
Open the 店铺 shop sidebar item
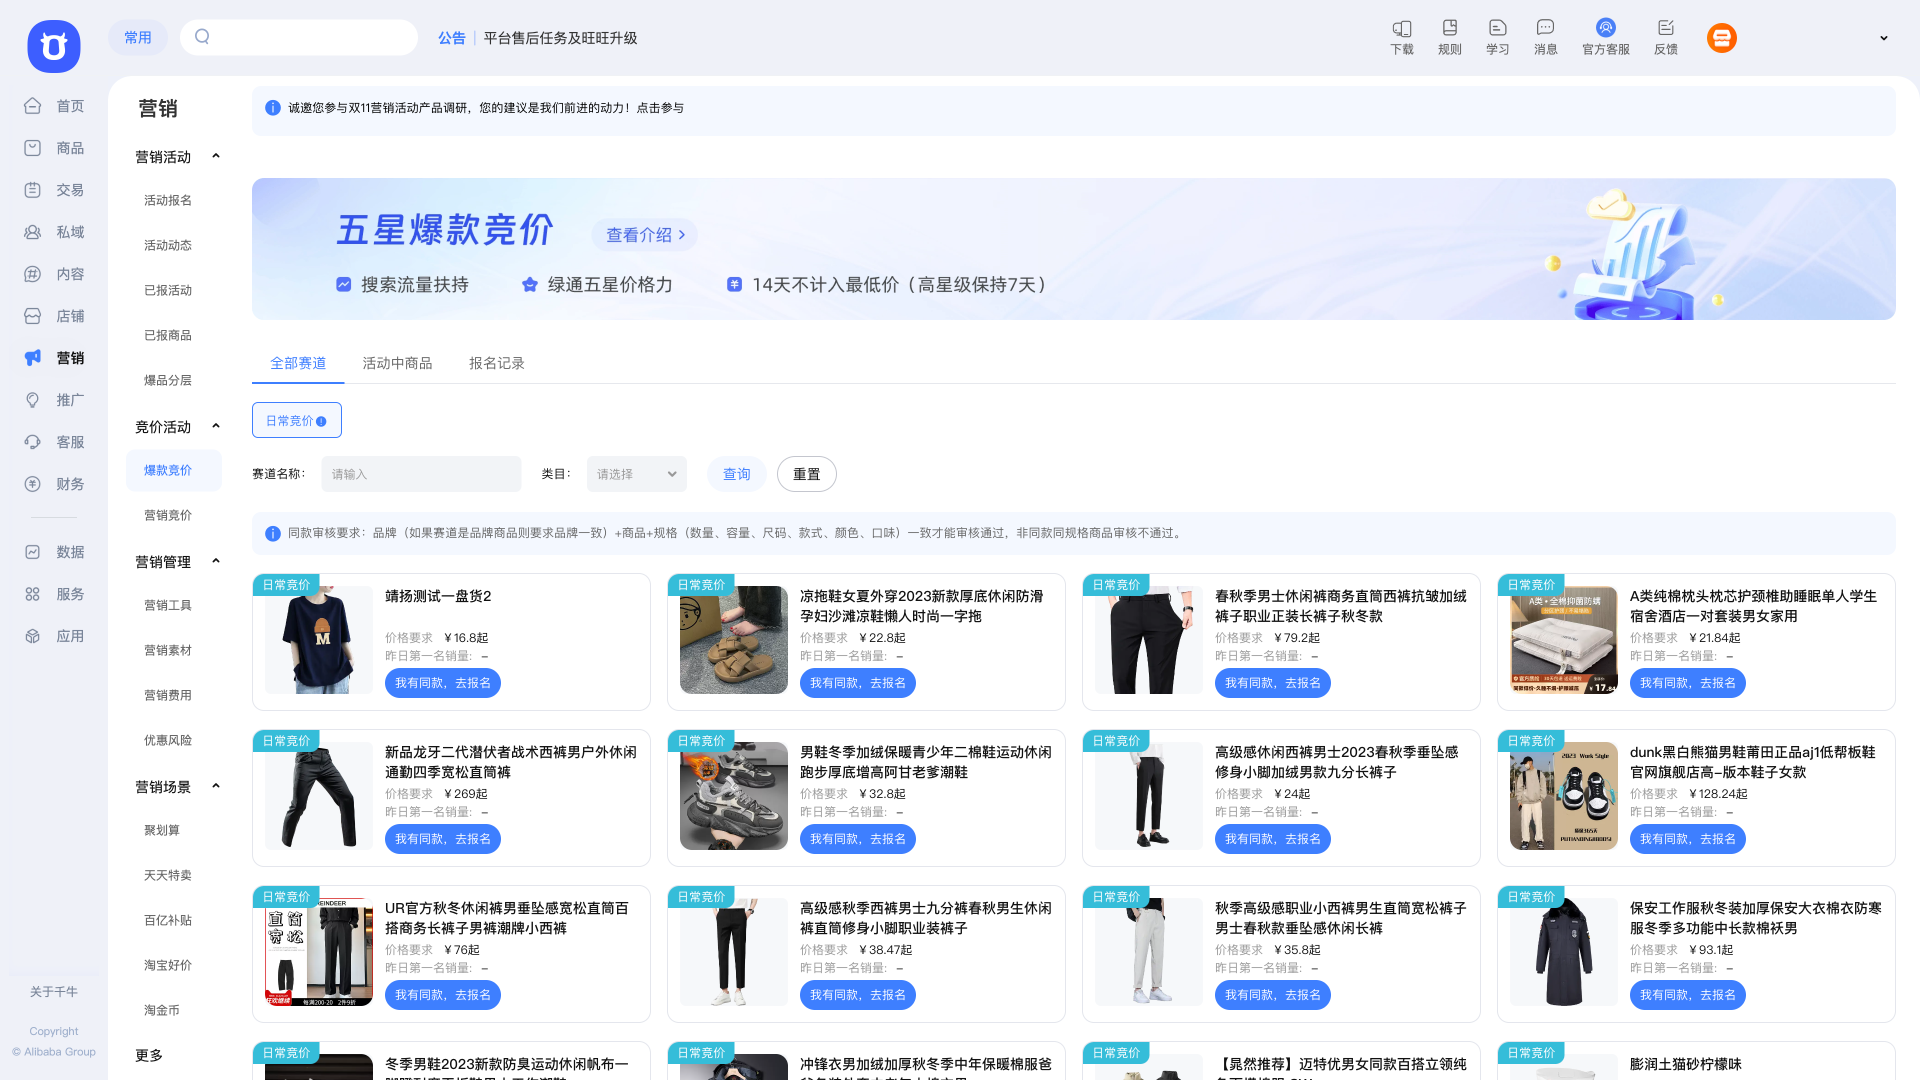coord(54,316)
